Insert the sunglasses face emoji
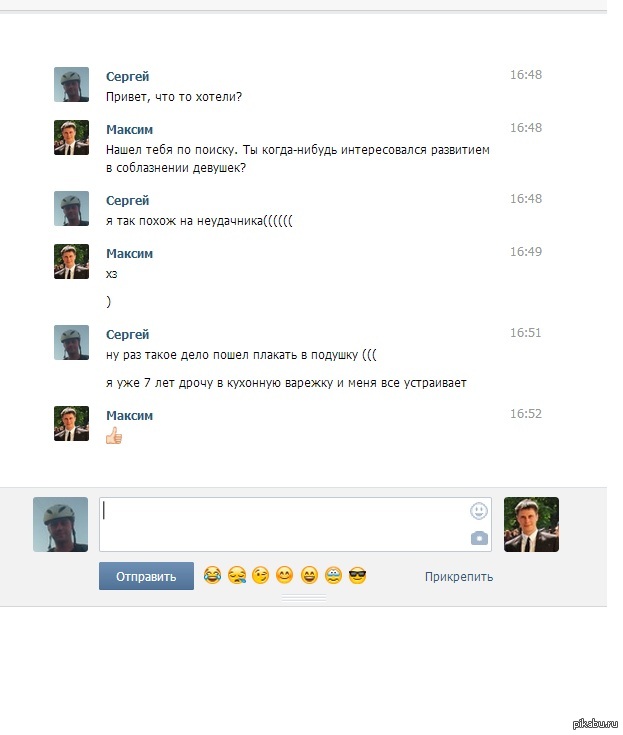 click(357, 575)
